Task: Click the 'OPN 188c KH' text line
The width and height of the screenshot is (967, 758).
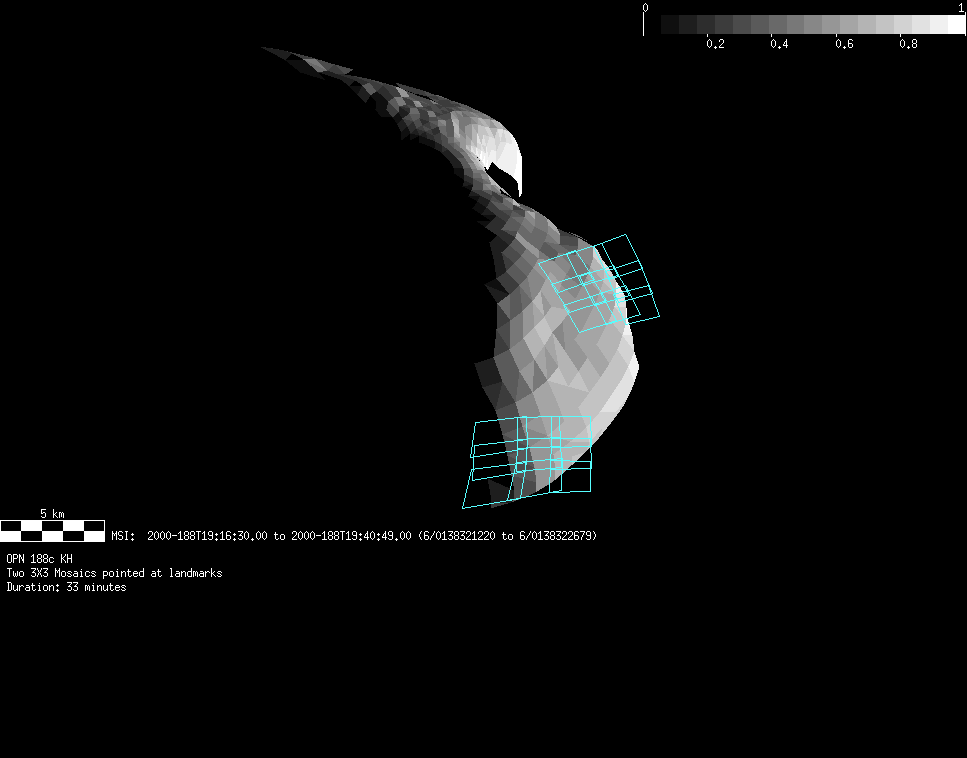Action: click(39, 559)
